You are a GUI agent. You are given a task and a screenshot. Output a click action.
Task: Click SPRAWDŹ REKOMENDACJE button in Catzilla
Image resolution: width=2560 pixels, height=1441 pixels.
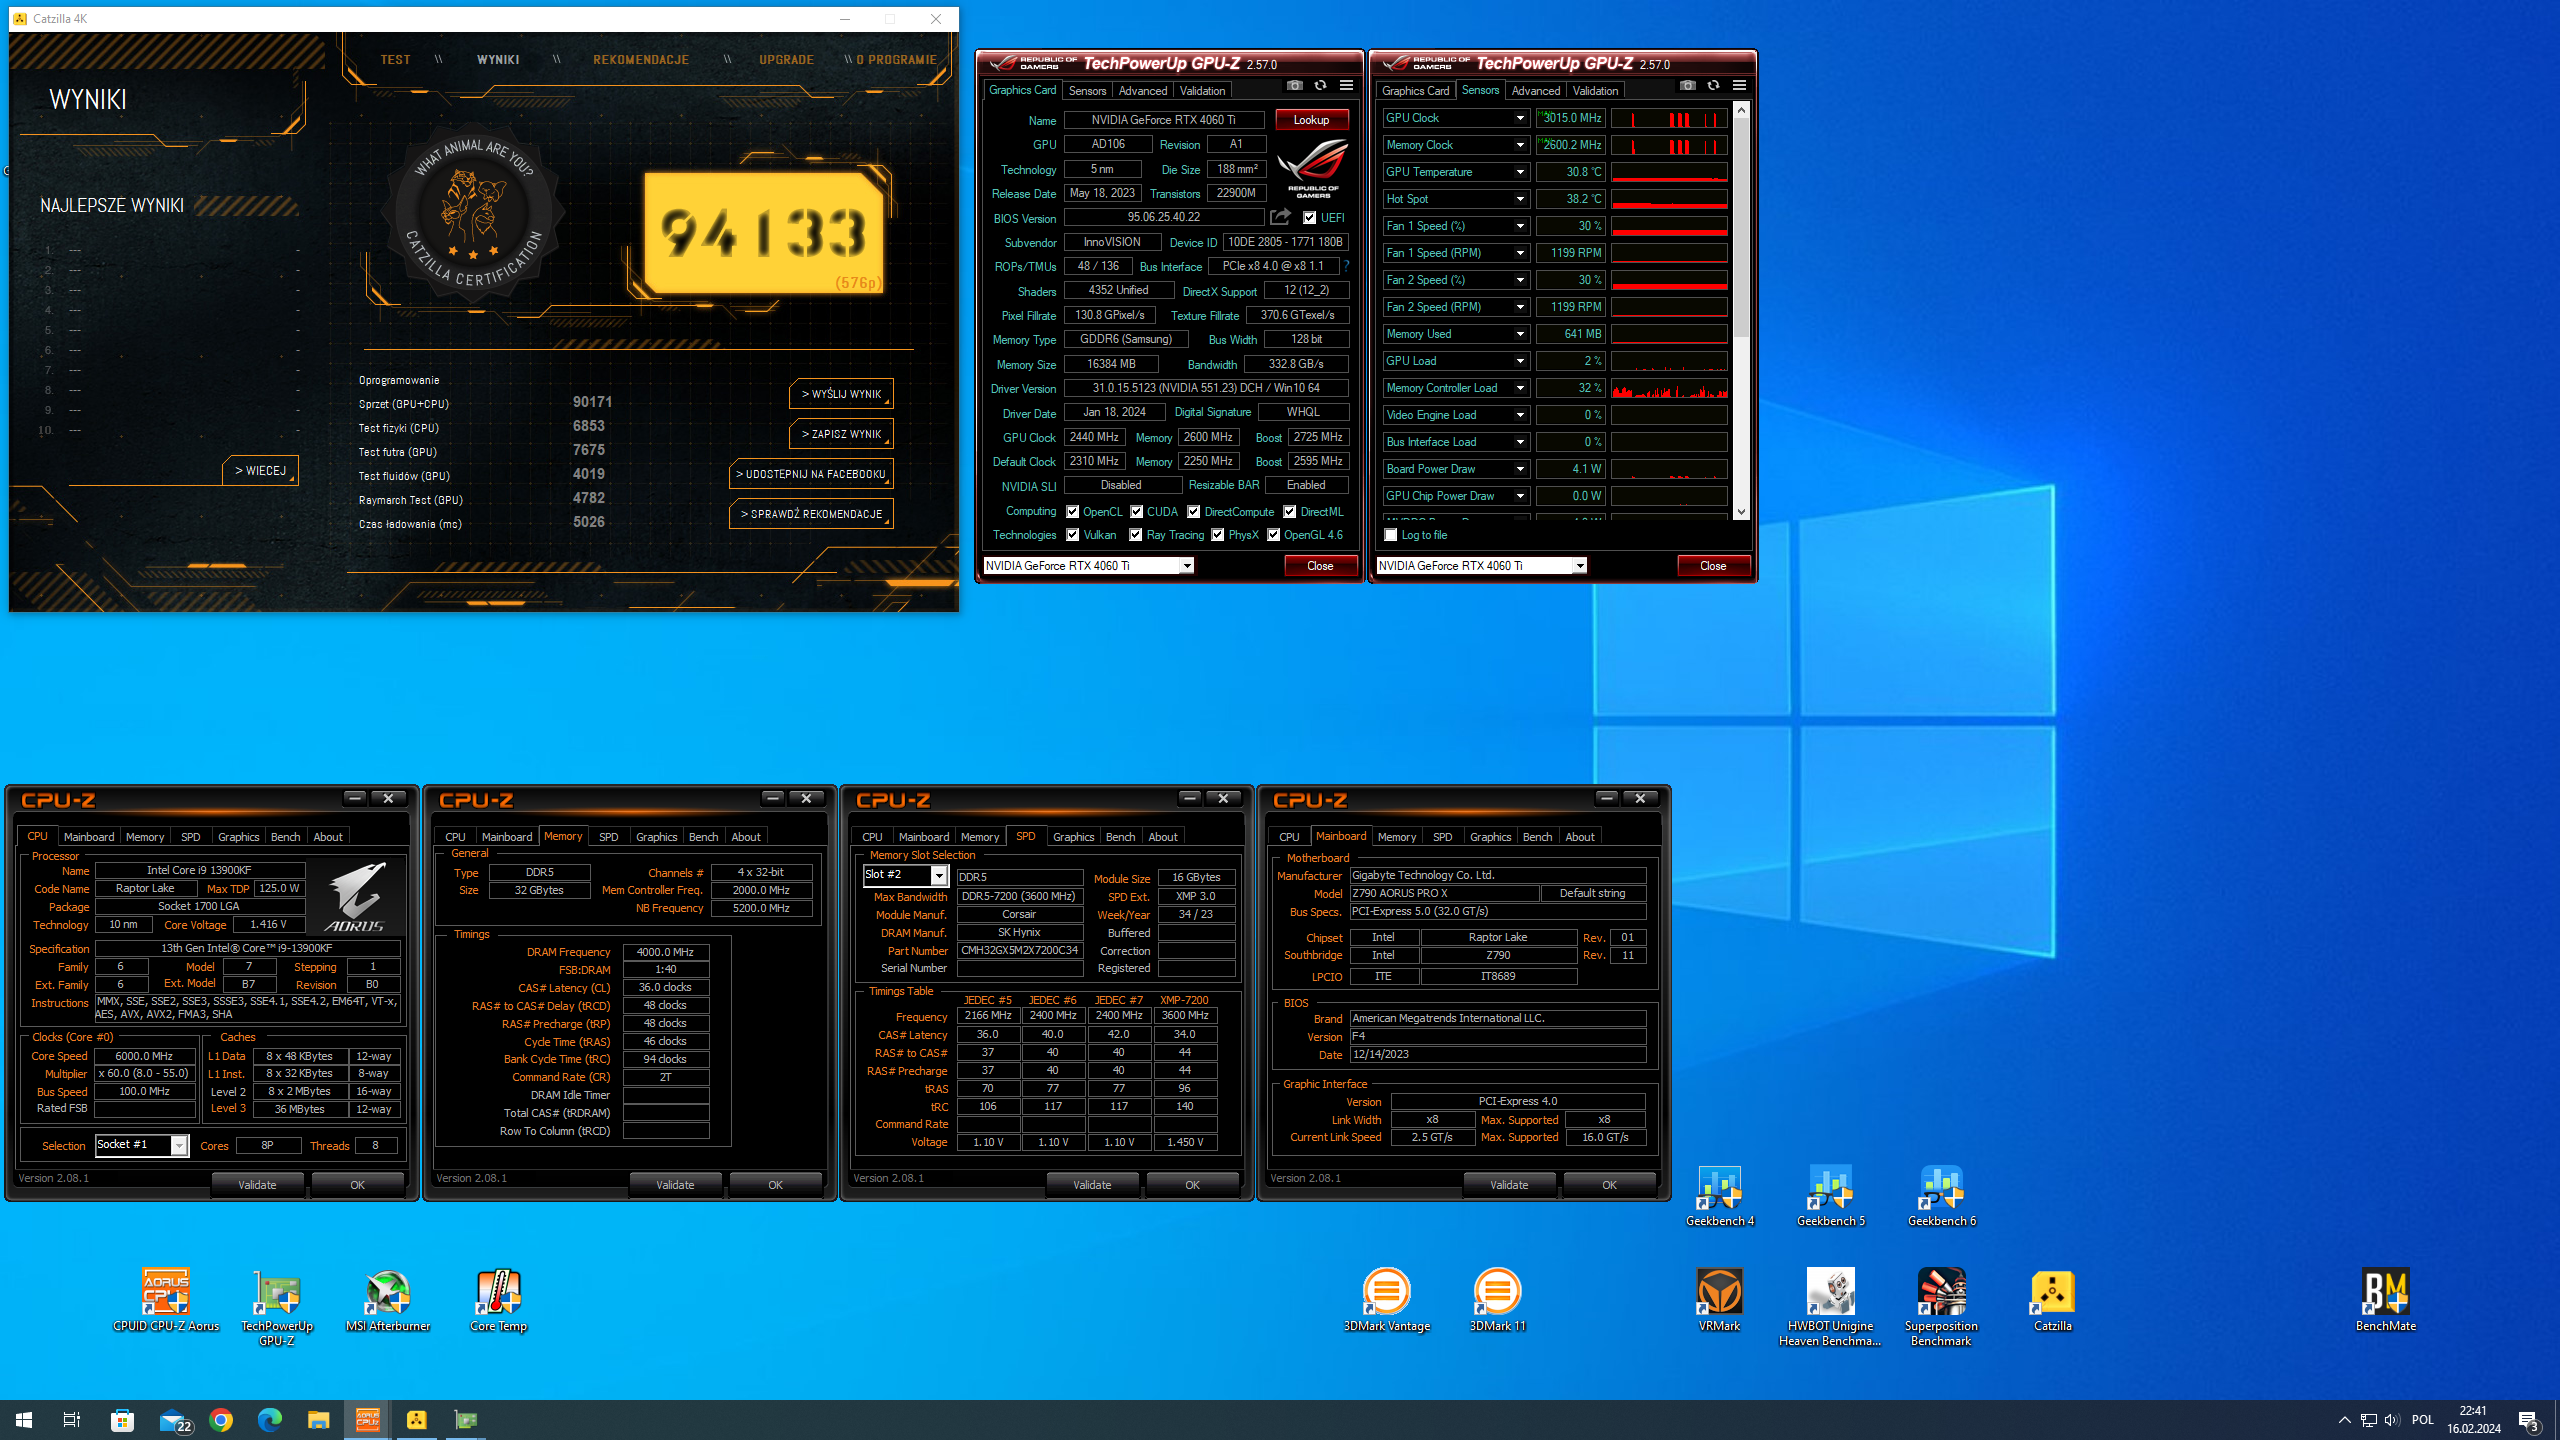[x=811, y=514]
